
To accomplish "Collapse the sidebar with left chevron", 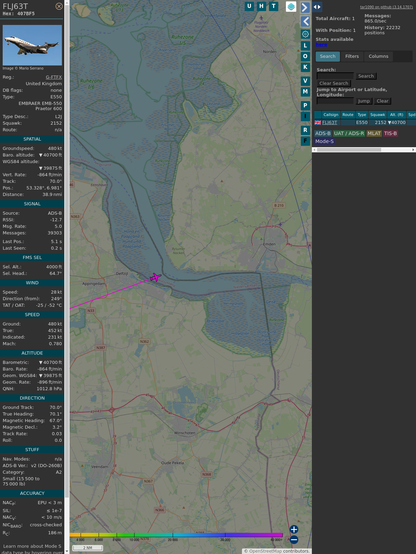I will click(x=305, y=21).
